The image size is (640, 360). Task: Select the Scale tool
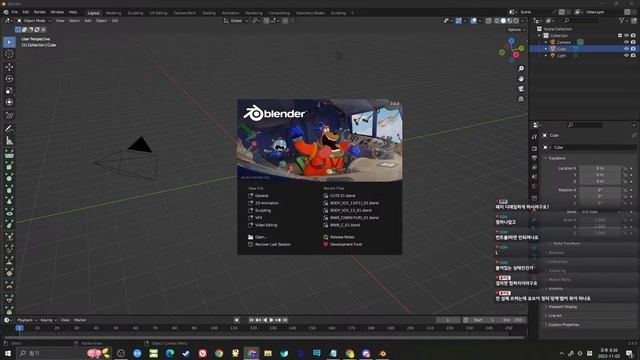(9, 91)
